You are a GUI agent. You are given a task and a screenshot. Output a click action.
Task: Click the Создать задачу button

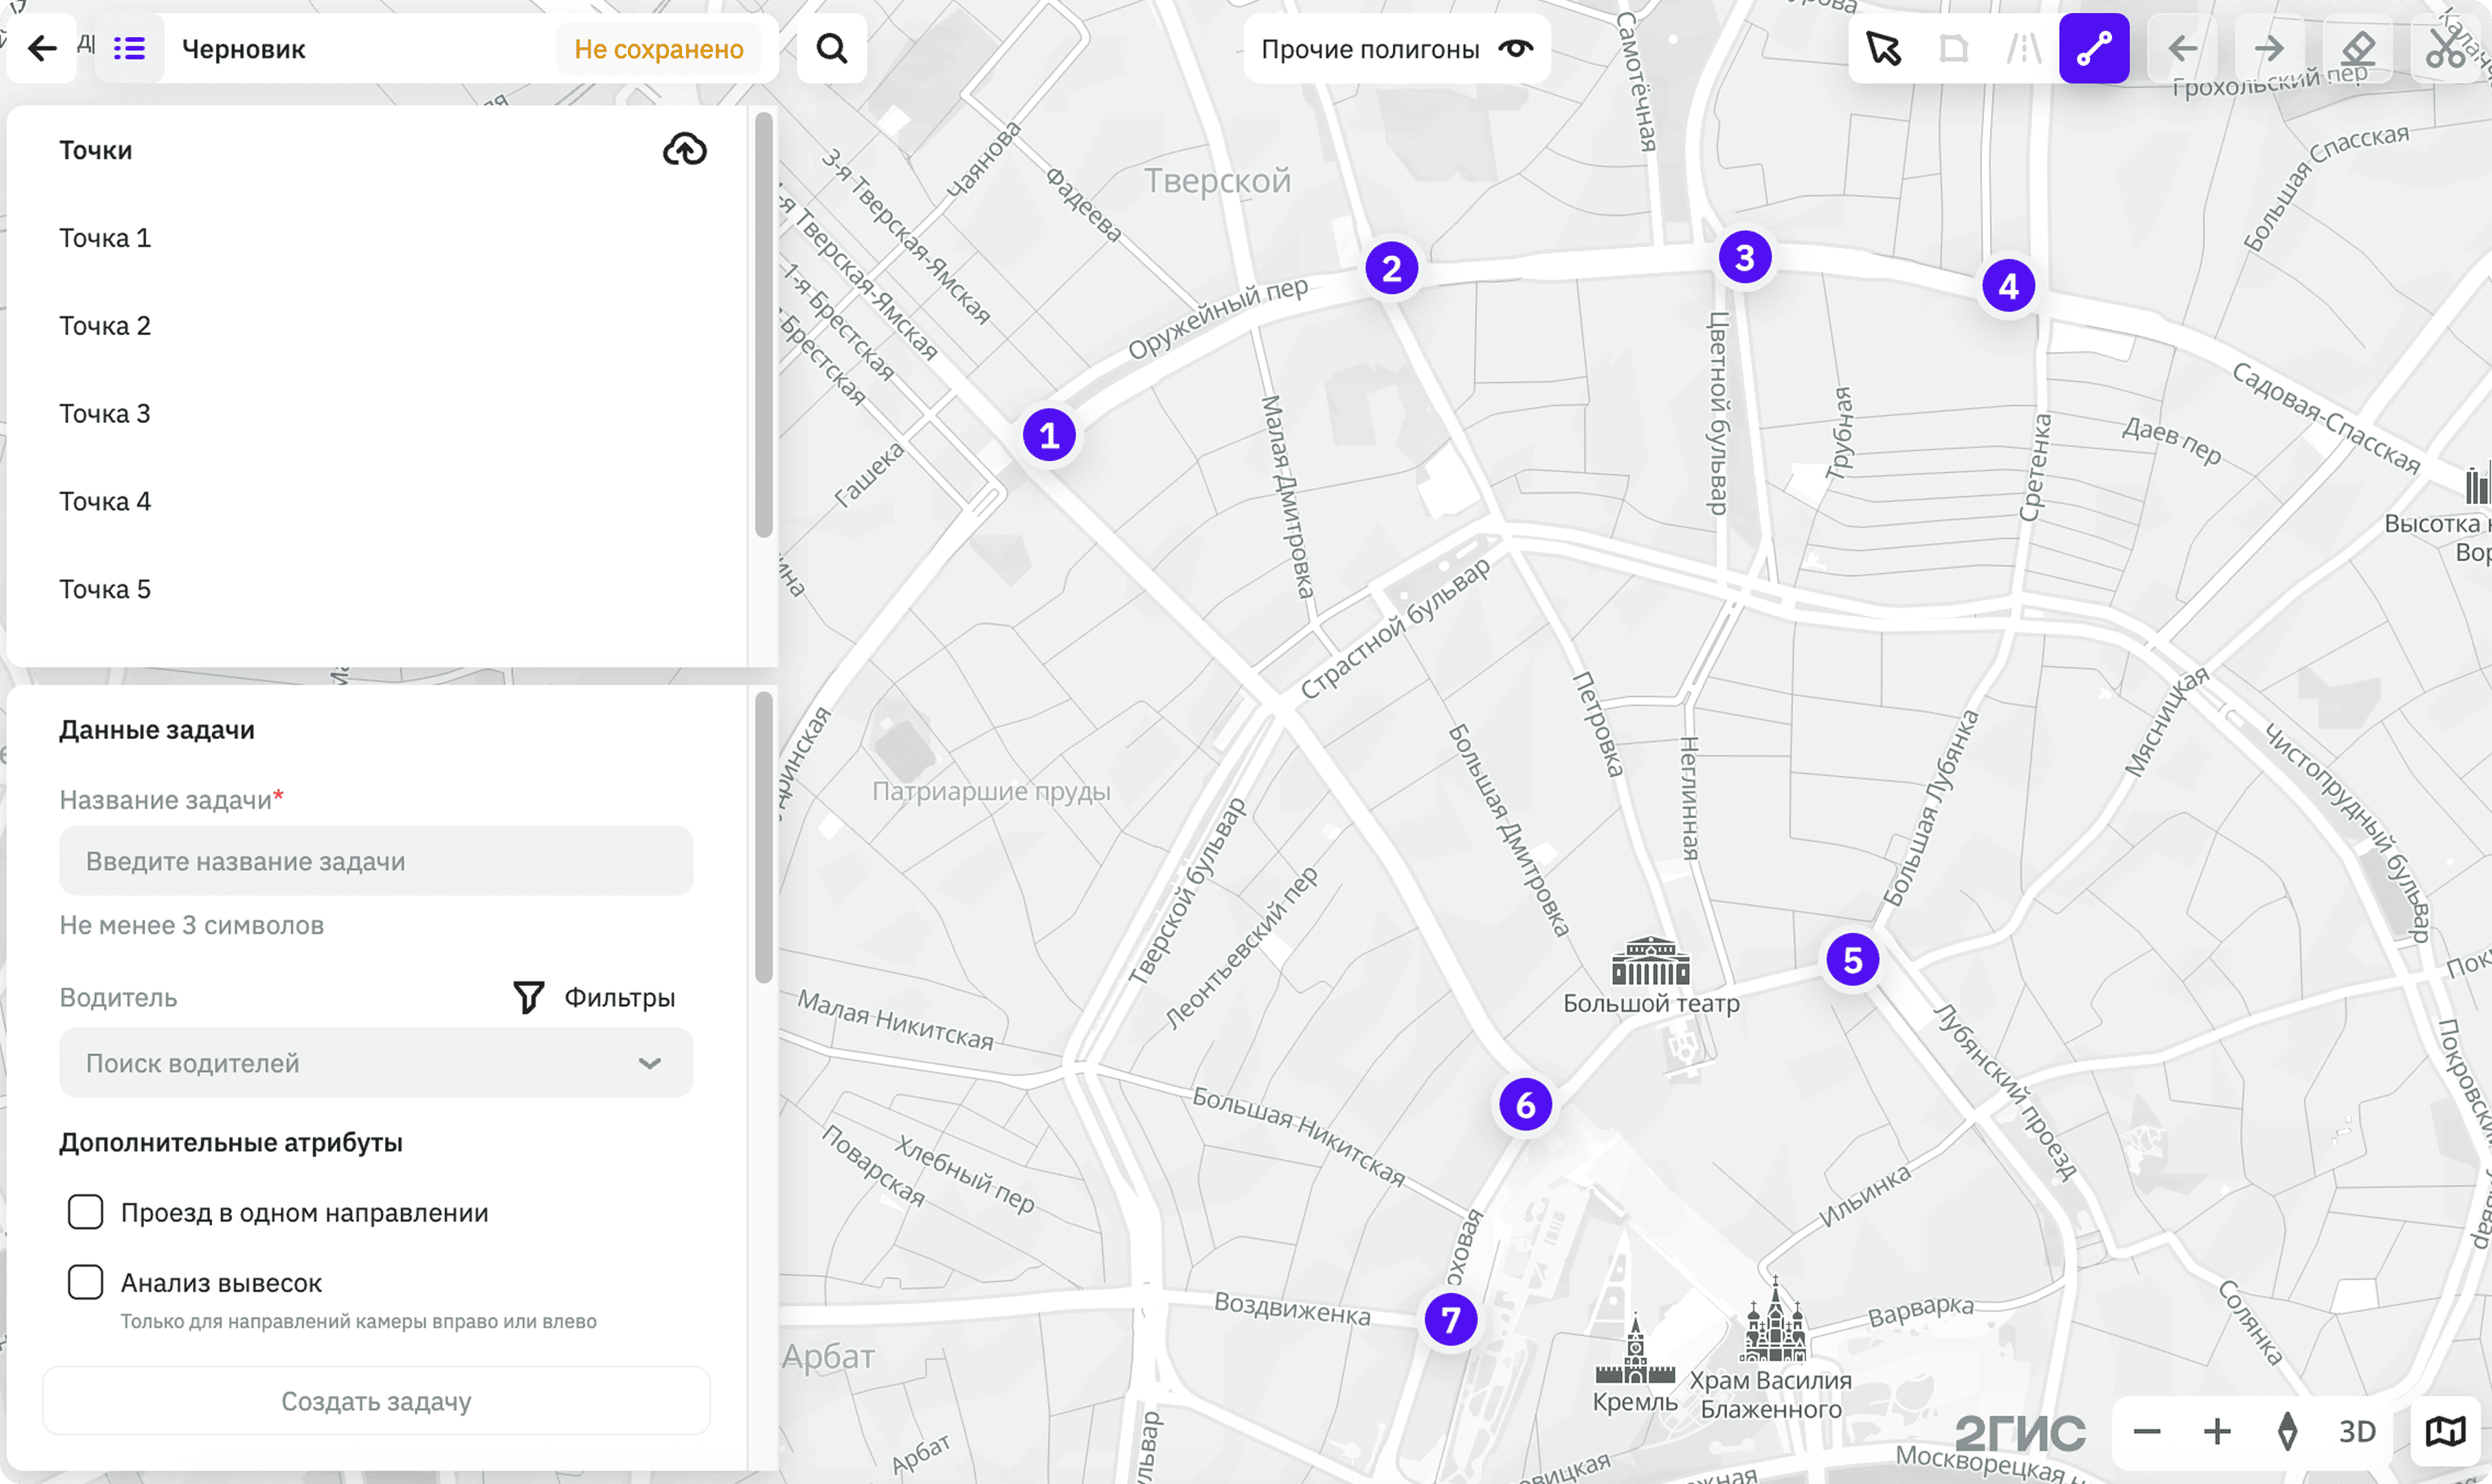point(376,1401)
